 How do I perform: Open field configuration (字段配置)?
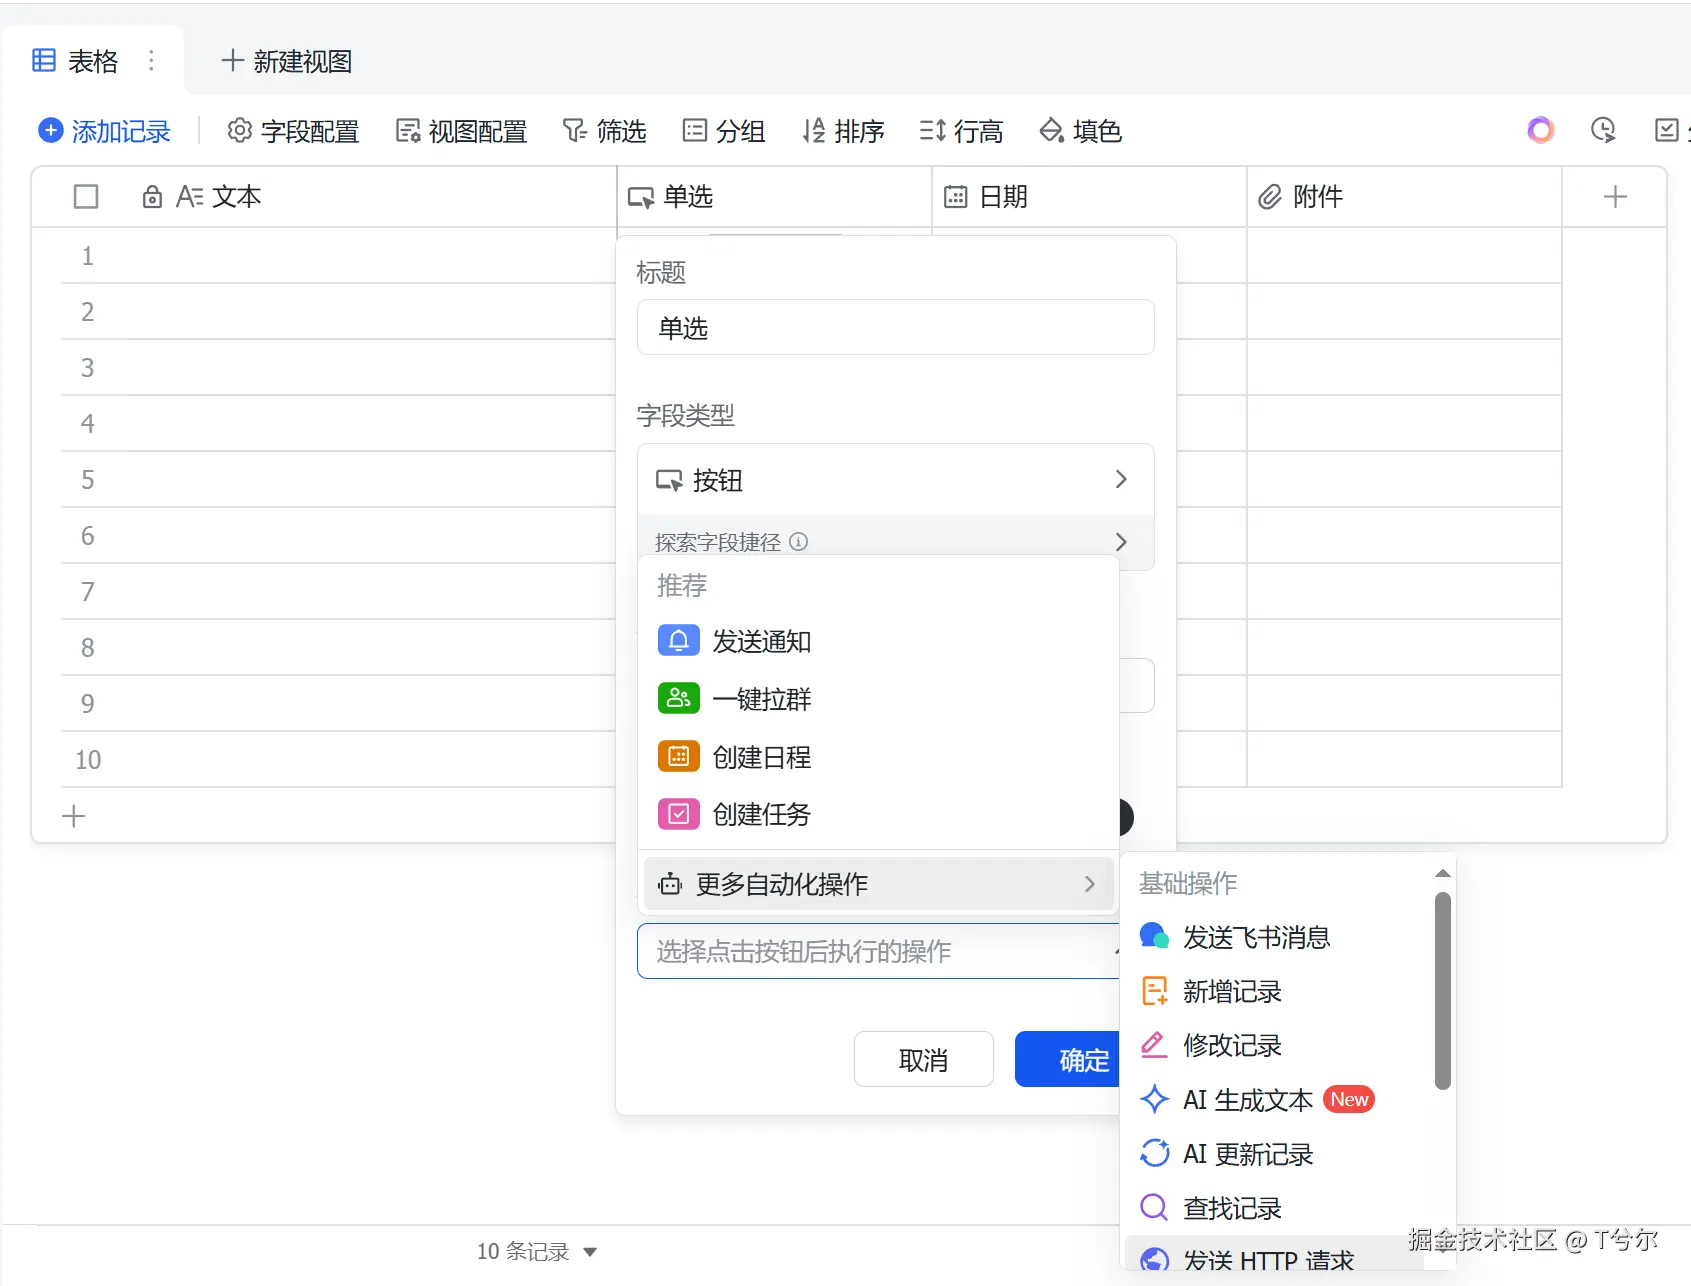293,131
